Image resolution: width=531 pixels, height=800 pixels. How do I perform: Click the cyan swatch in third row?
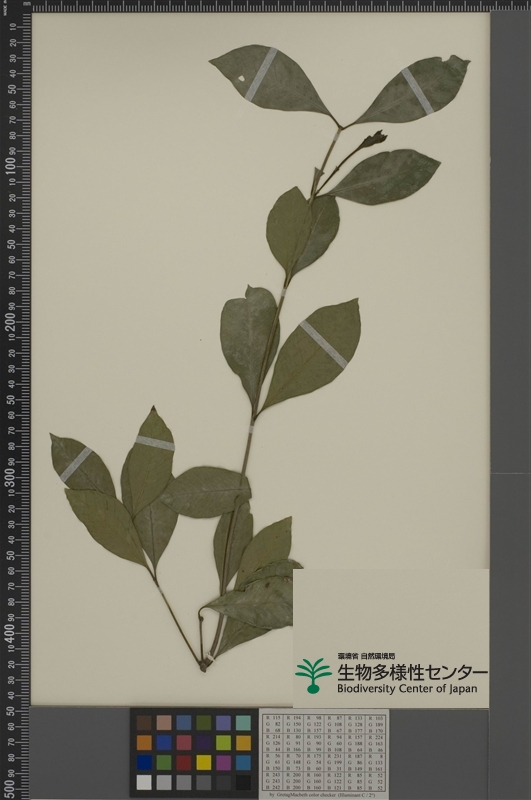243,762
